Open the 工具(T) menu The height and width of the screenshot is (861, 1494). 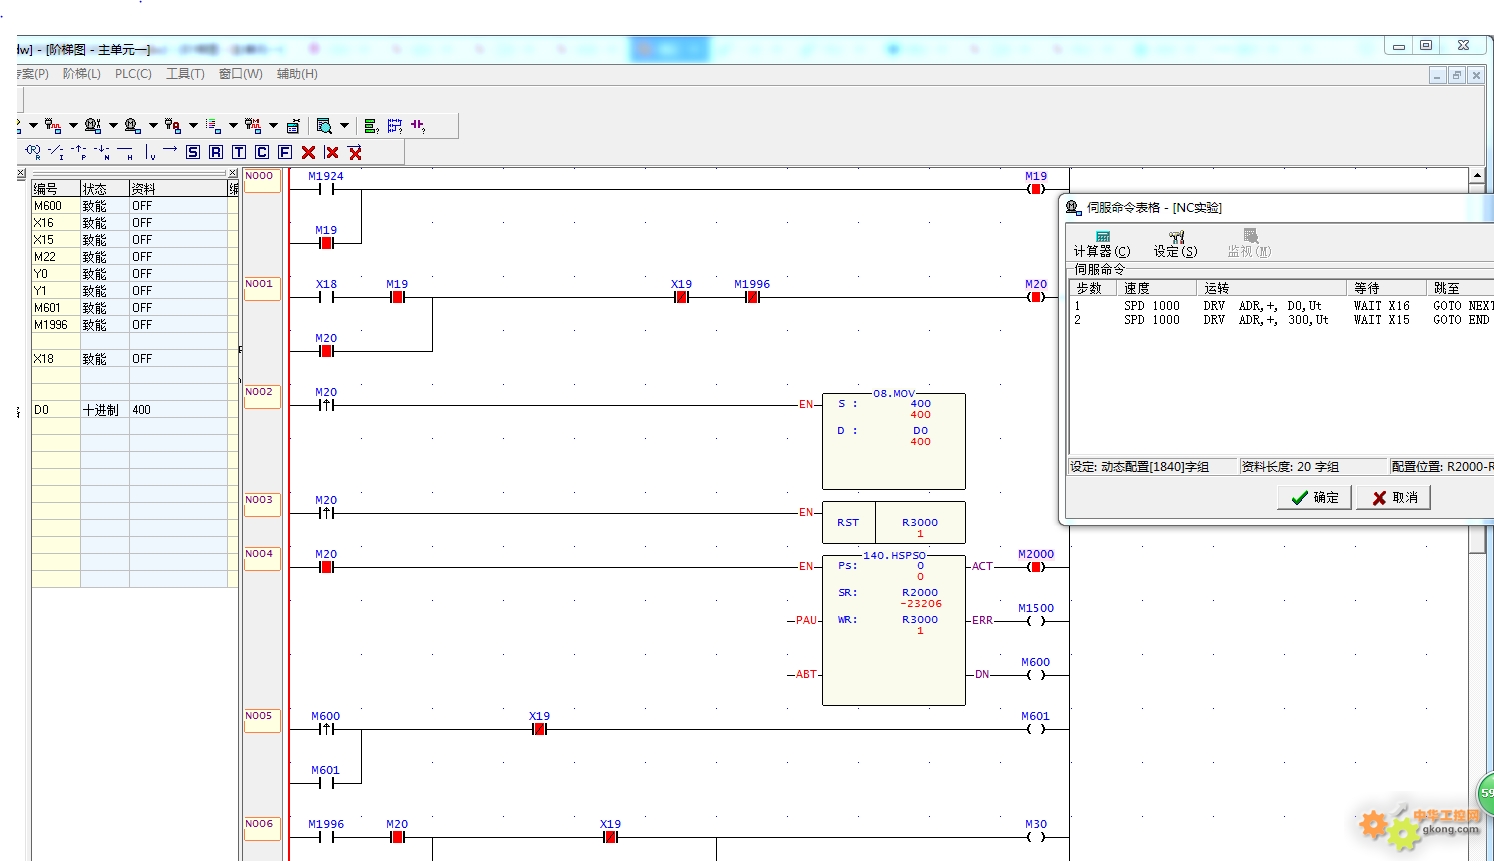coord(185,74)
